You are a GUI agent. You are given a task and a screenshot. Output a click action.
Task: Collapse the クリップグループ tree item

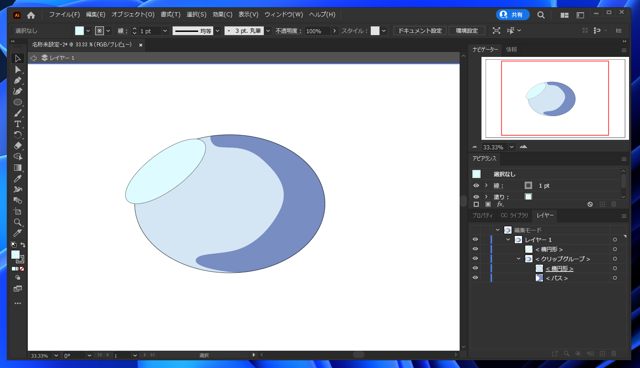(x=518, y=259)
